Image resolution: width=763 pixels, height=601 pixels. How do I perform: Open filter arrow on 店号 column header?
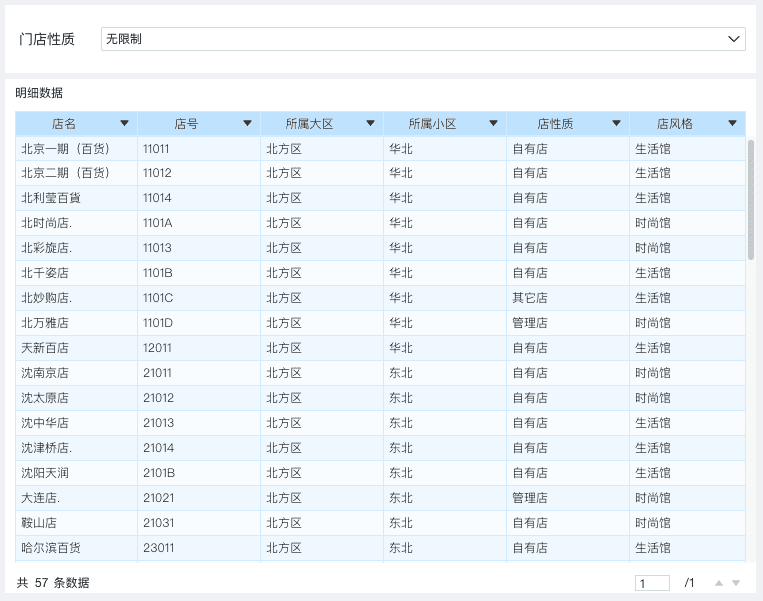click(247, 124)
